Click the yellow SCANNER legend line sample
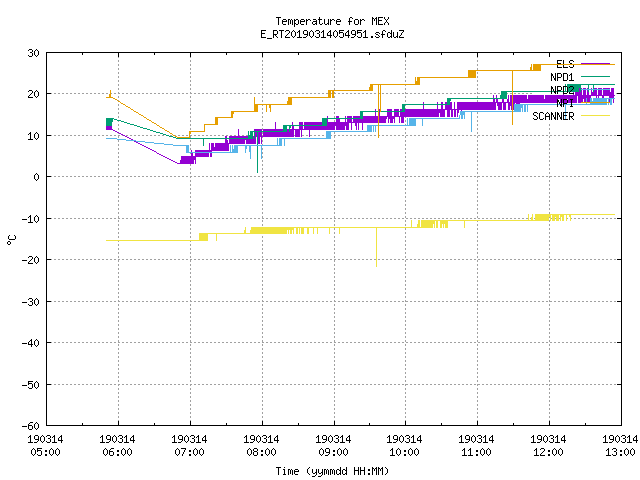640x480 pixels. pos(596,116)
